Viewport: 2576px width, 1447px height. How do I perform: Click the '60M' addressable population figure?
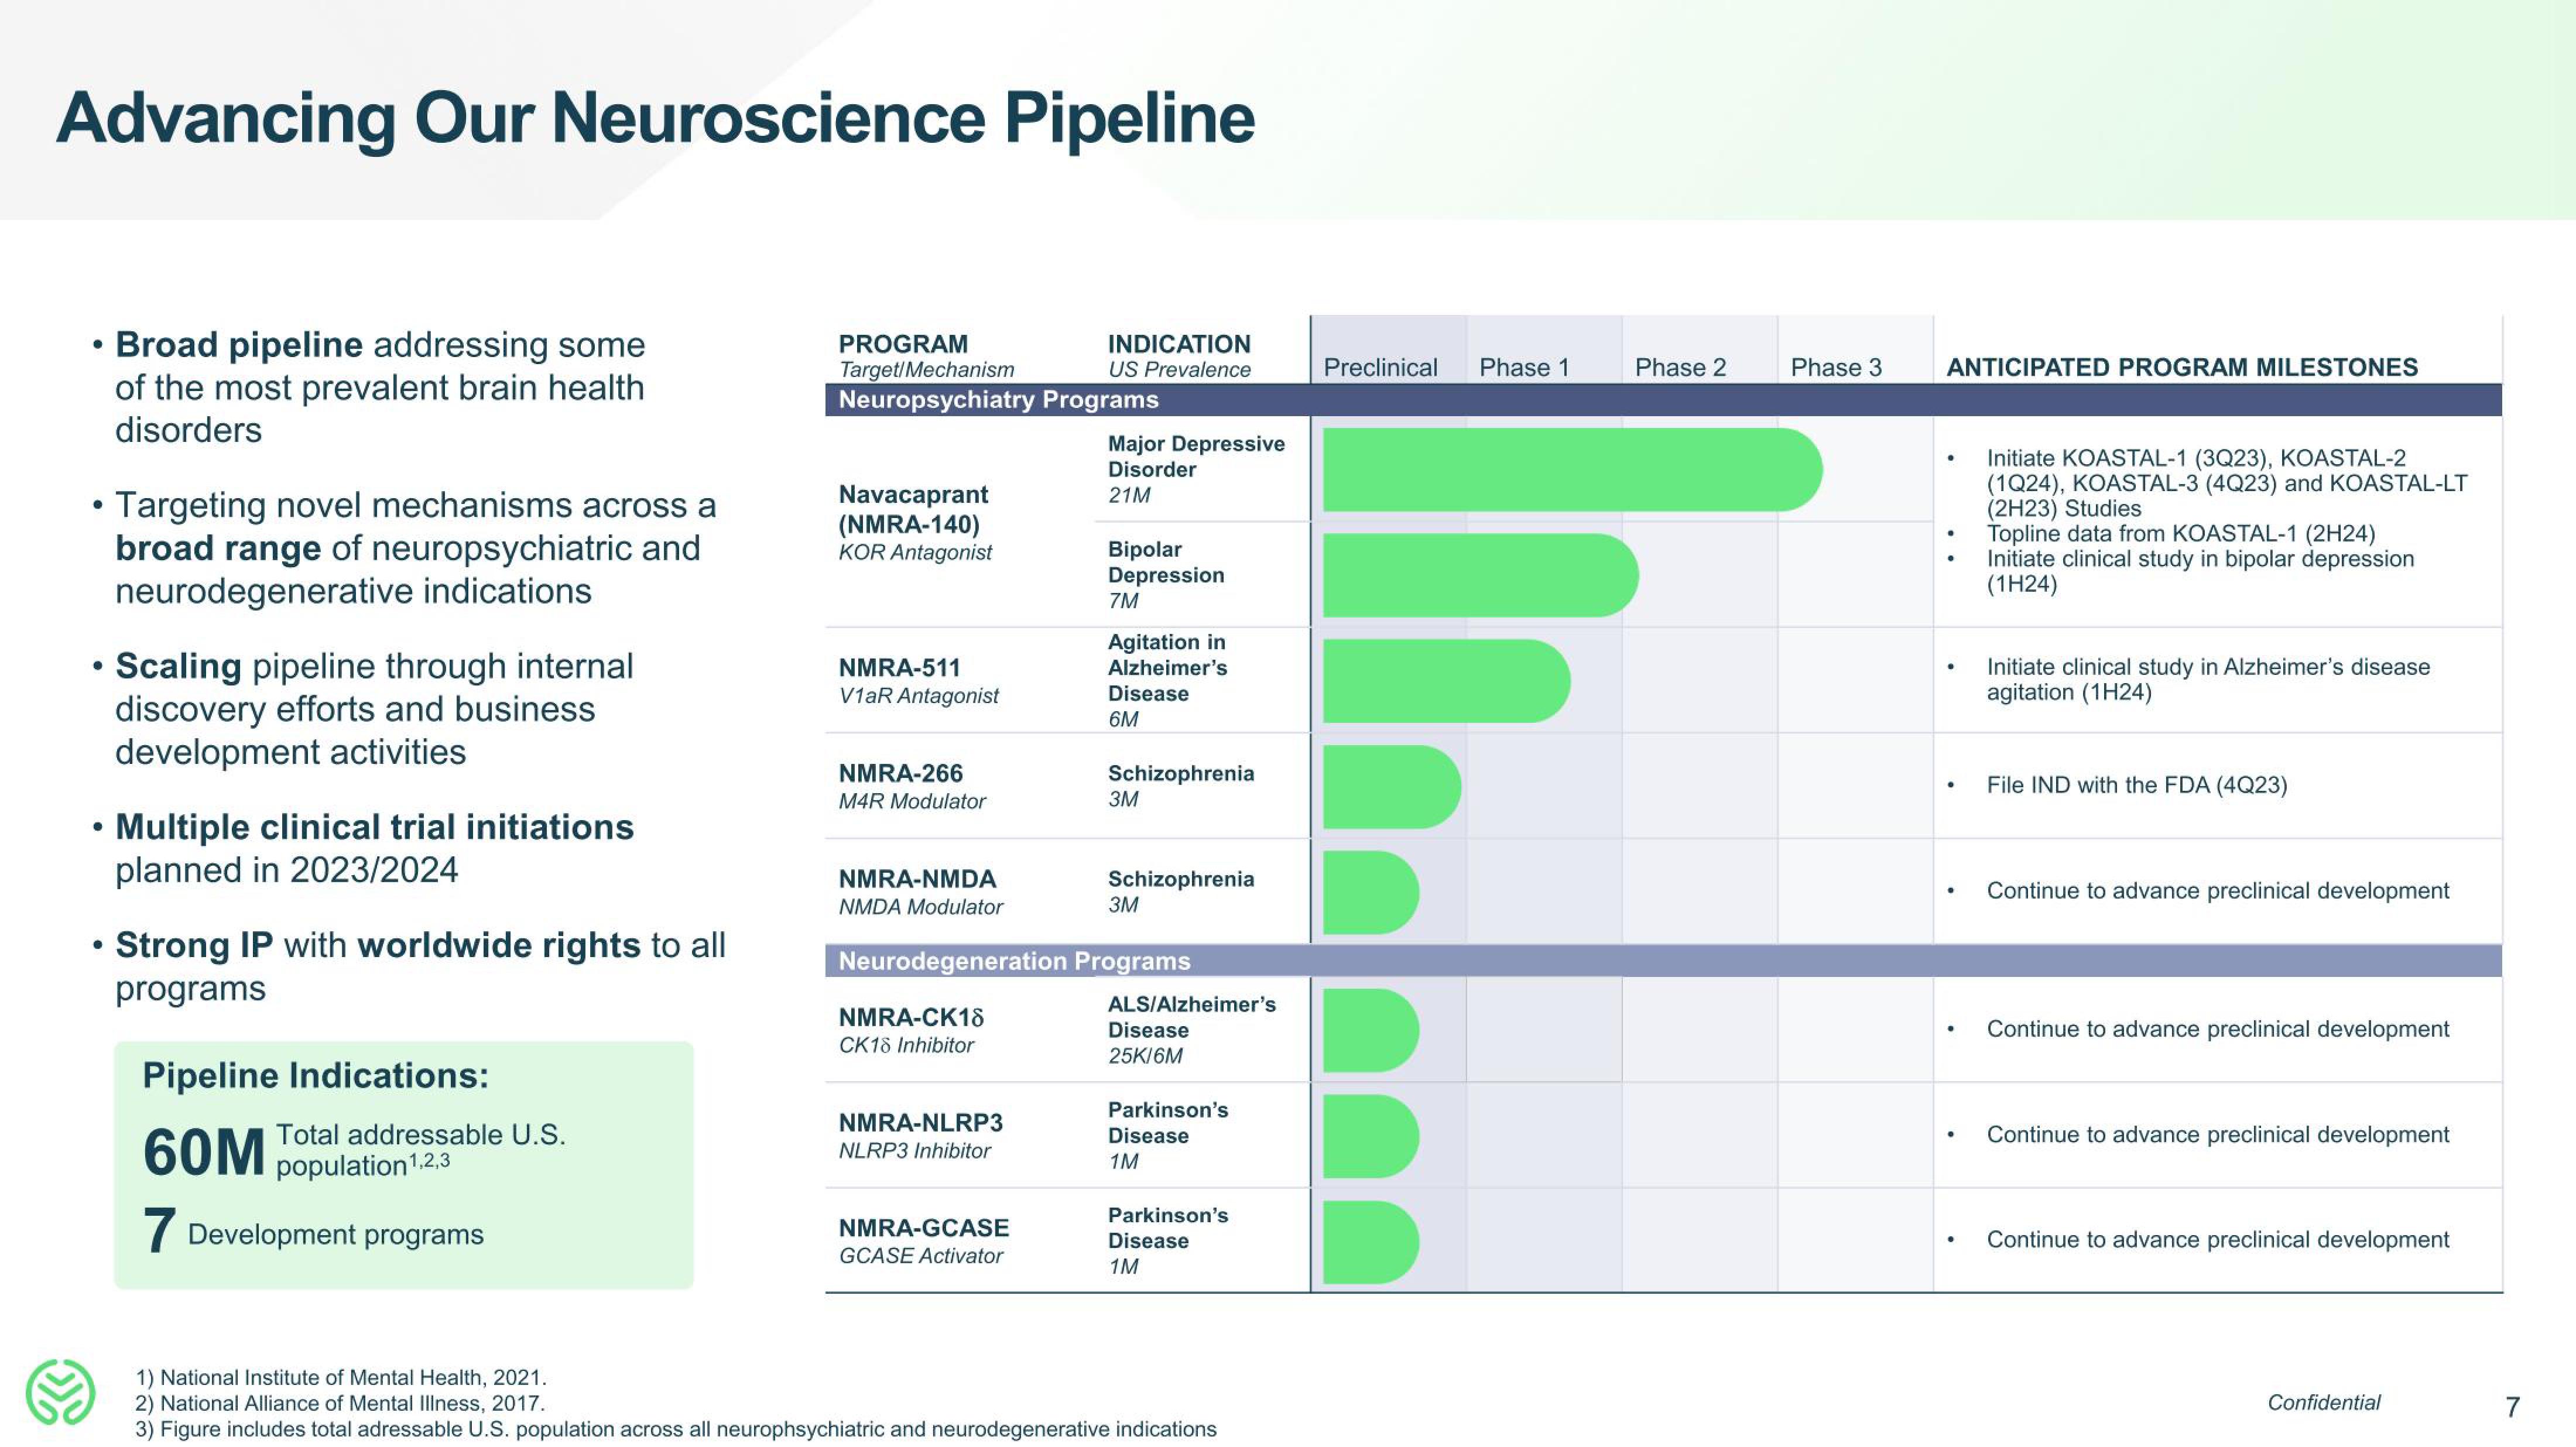204,1152
